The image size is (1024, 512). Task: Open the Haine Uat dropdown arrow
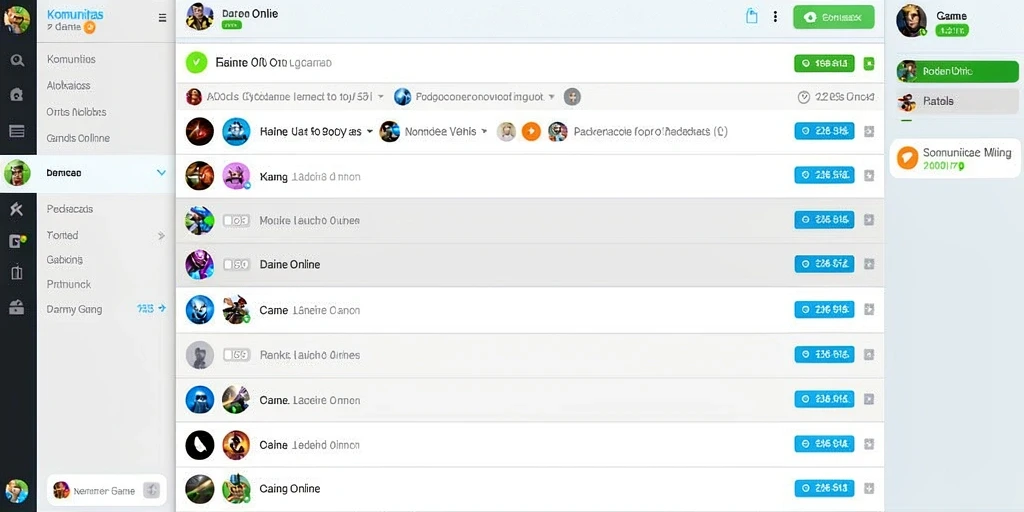point(370,131)
